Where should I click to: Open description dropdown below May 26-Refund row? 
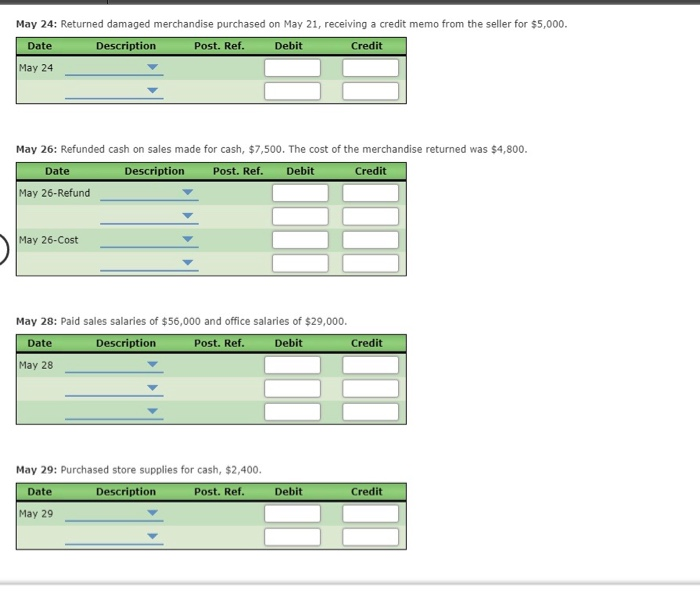[x=150, y=216]
